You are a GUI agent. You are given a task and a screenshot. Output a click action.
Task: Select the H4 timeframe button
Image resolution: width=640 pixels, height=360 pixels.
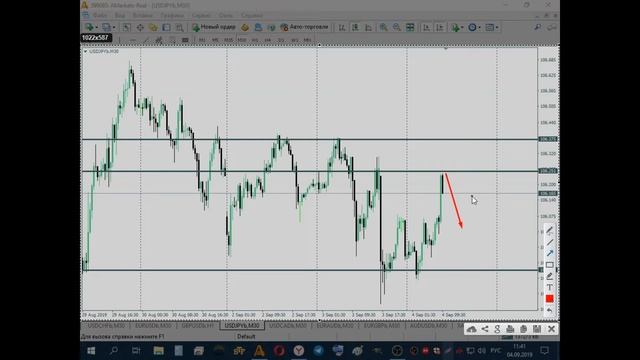point(268,40)
